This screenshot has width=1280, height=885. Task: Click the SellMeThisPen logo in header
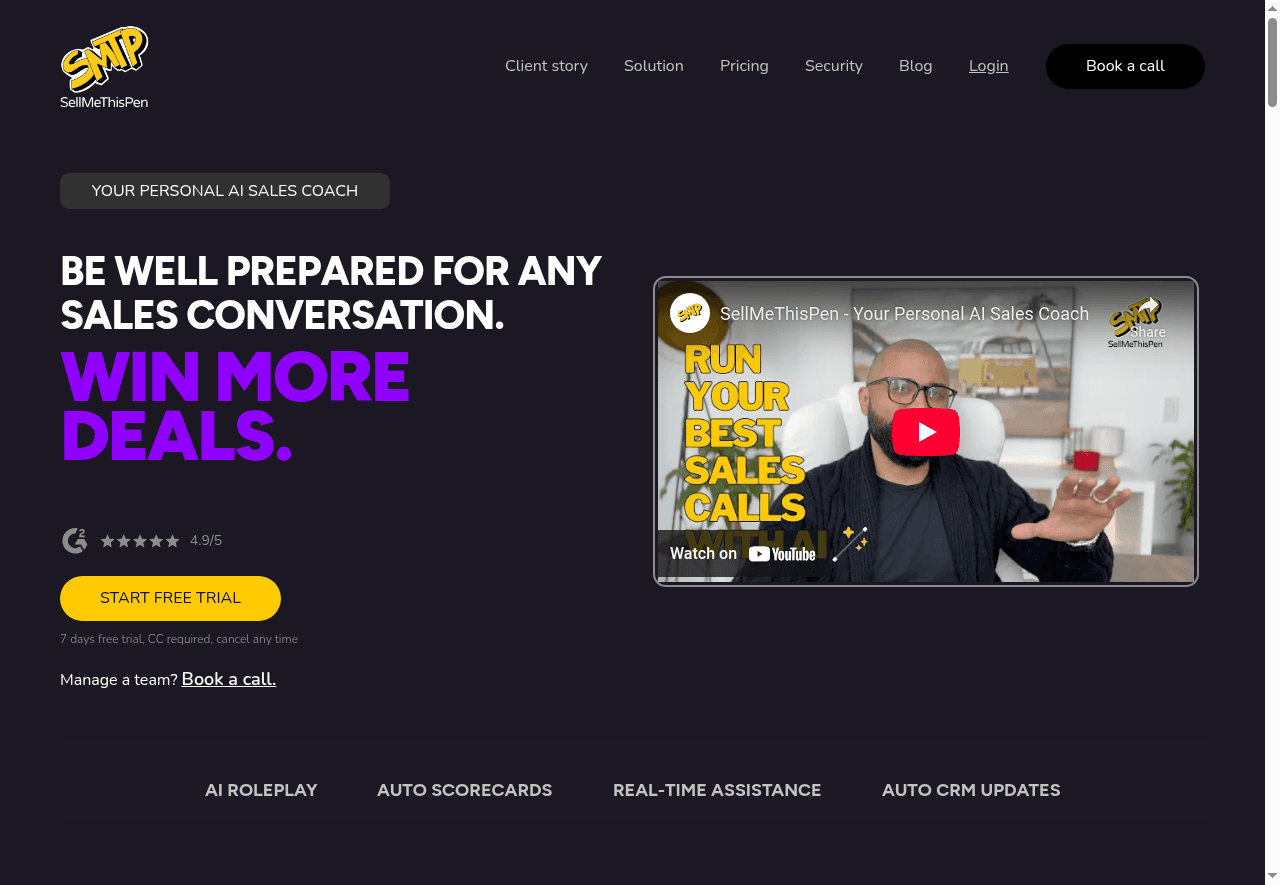[104, 67]
